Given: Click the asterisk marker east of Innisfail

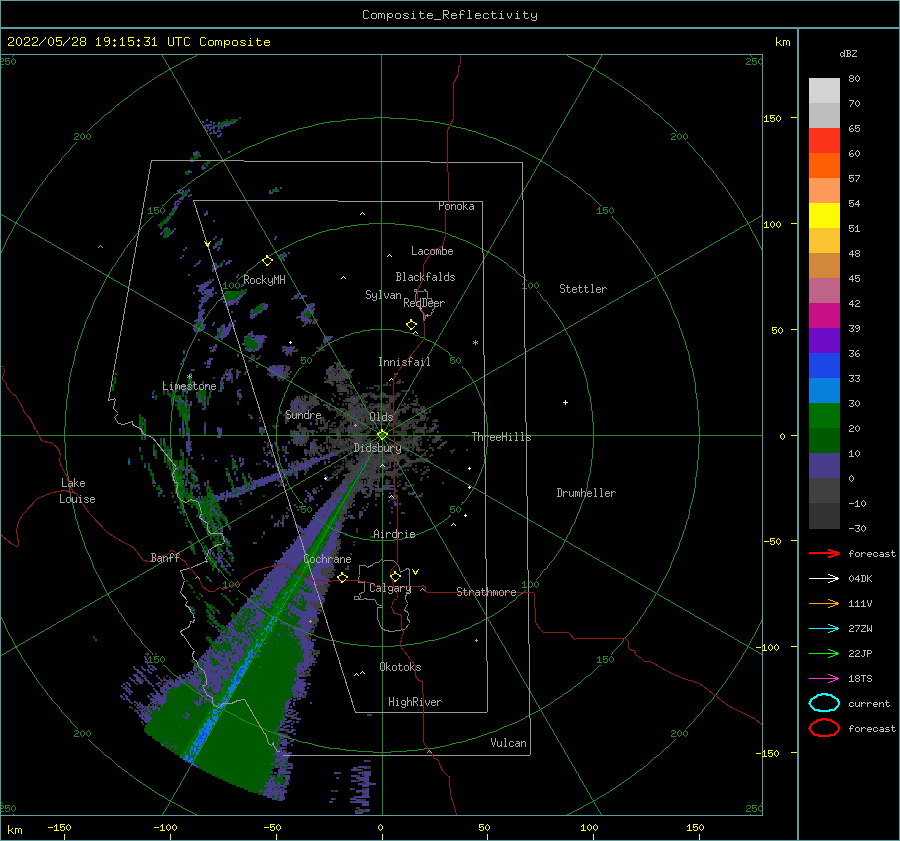Looking at the screenshot, I should [475, 343].
